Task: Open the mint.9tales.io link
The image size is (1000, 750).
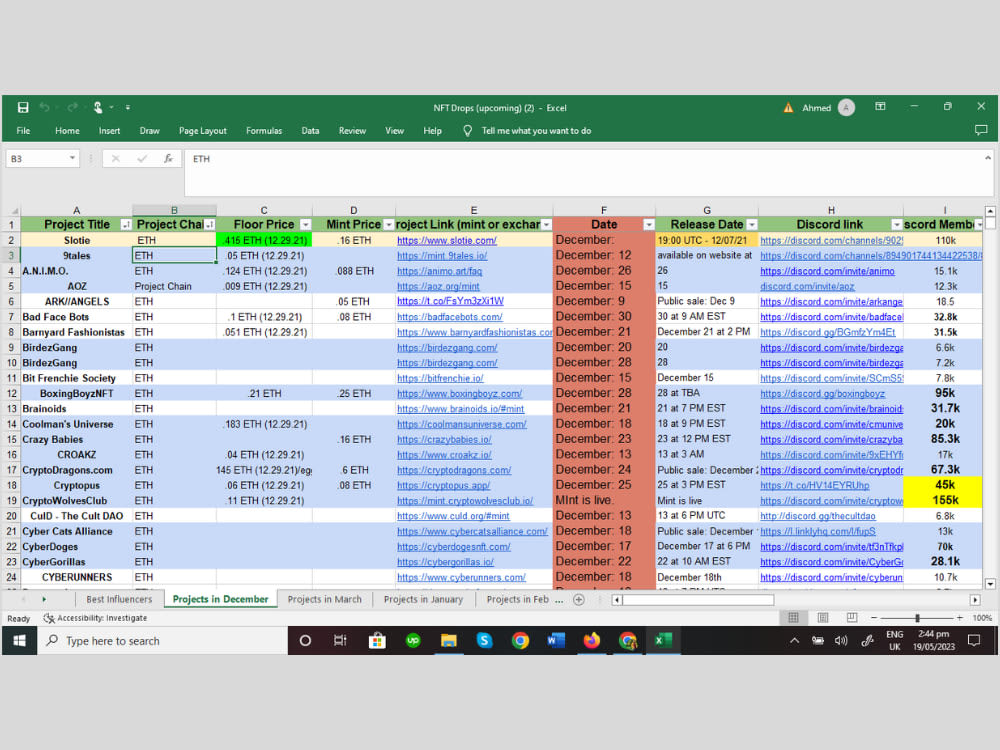Action: coord(442,256)
